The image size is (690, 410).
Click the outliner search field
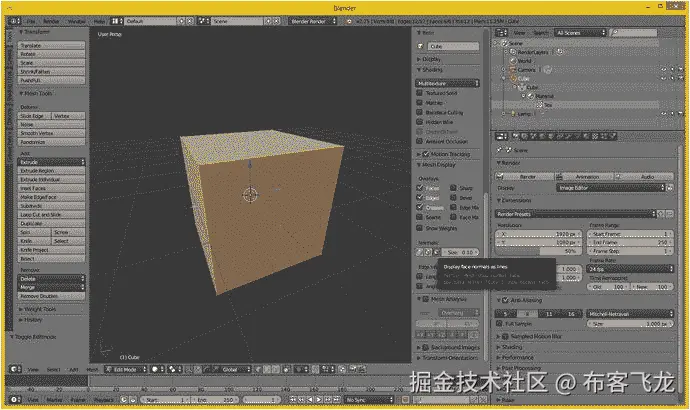click(634, 33)
